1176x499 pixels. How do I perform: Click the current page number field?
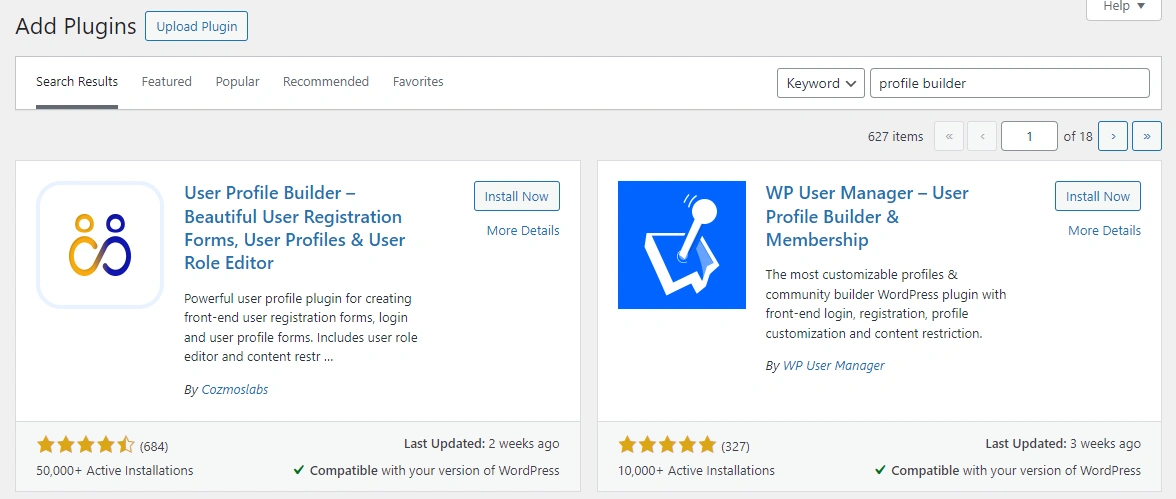(1028, 136)
